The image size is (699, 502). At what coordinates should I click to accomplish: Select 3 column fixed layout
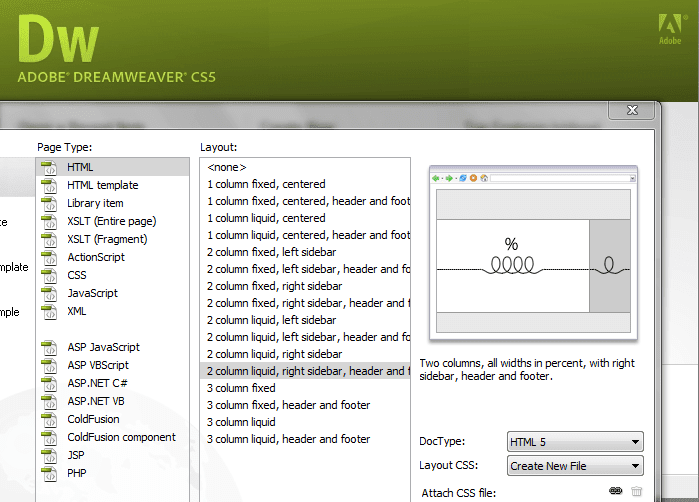click(x=305, y=388)
